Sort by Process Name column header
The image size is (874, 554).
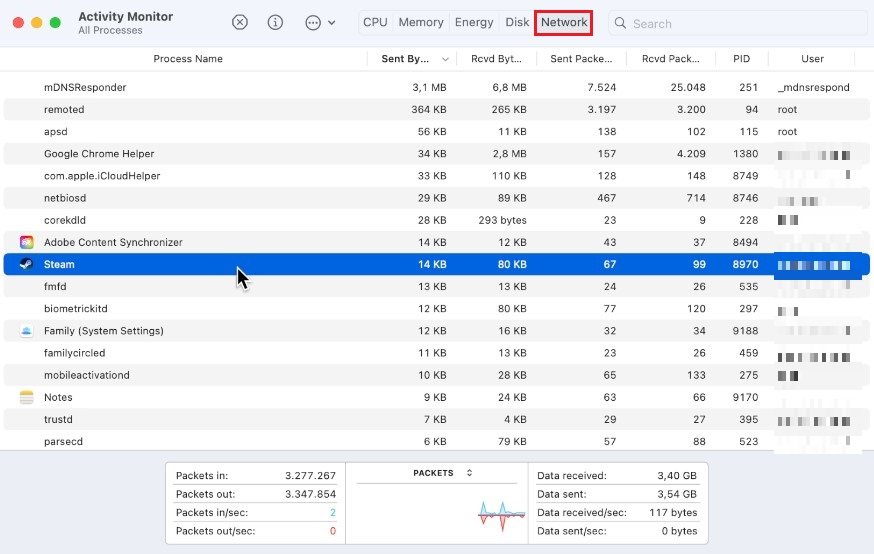(188, 59)
